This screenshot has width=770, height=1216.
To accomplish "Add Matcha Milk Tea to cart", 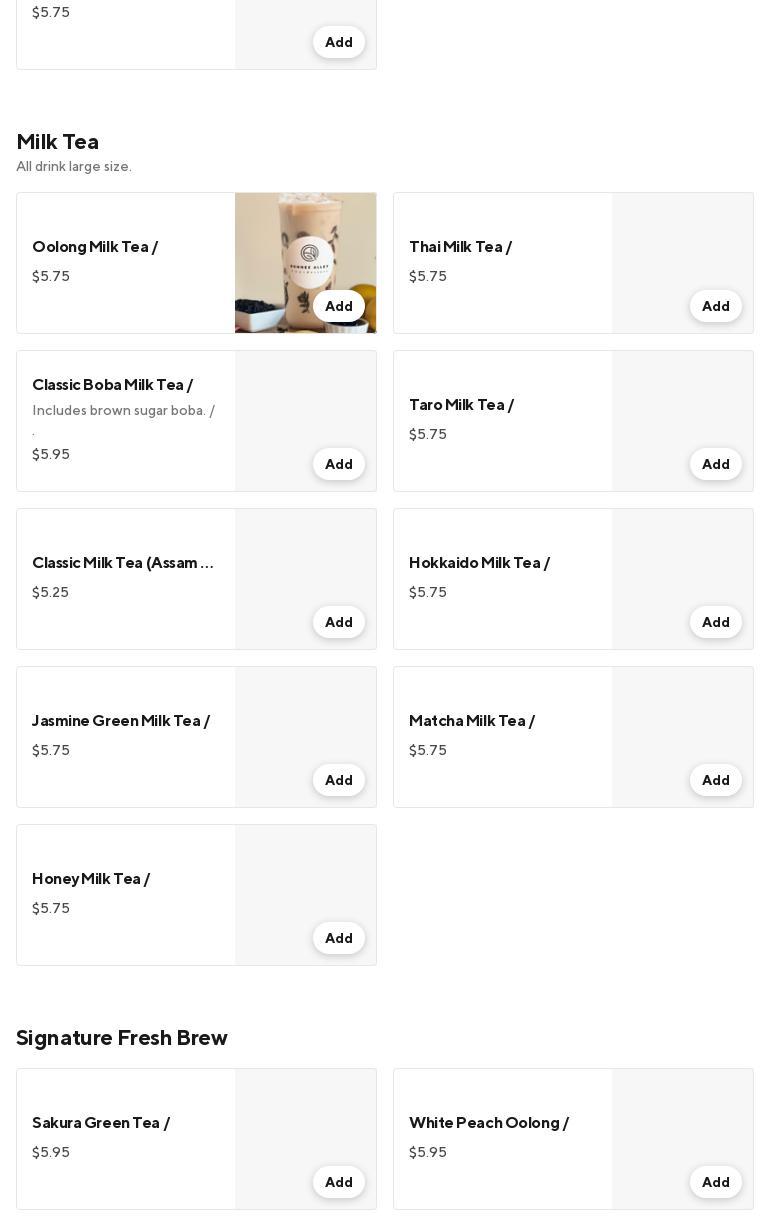I will tap(715, 780).
